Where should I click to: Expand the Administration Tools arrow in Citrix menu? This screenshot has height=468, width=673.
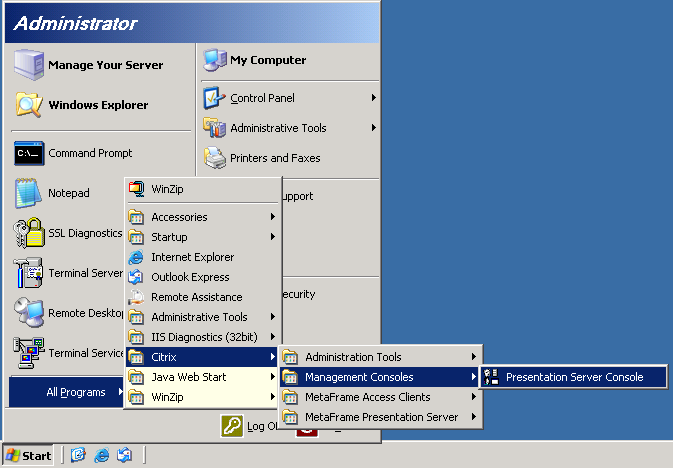[x=473, y=356]
